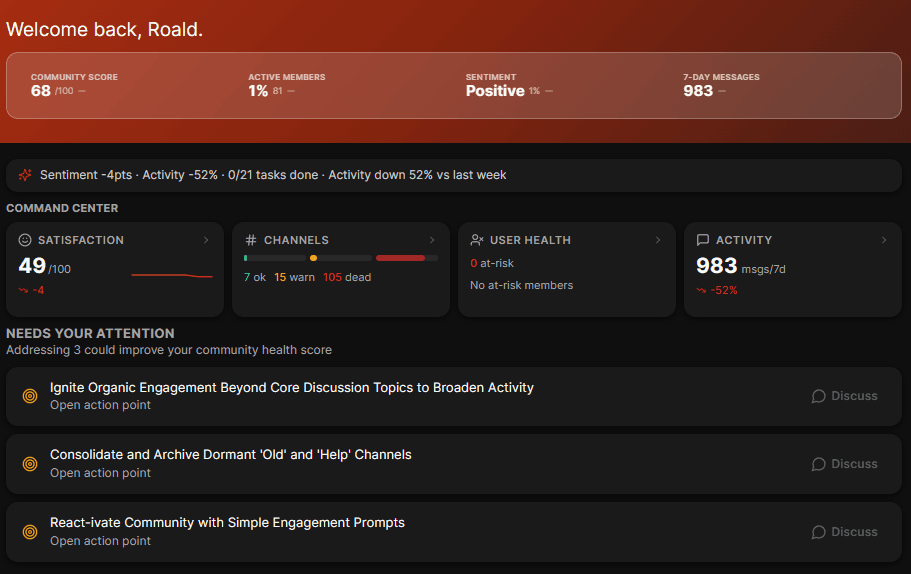Click the red dead-channels progress bar segment
911x574 pixels.
[x=400, y=258]
